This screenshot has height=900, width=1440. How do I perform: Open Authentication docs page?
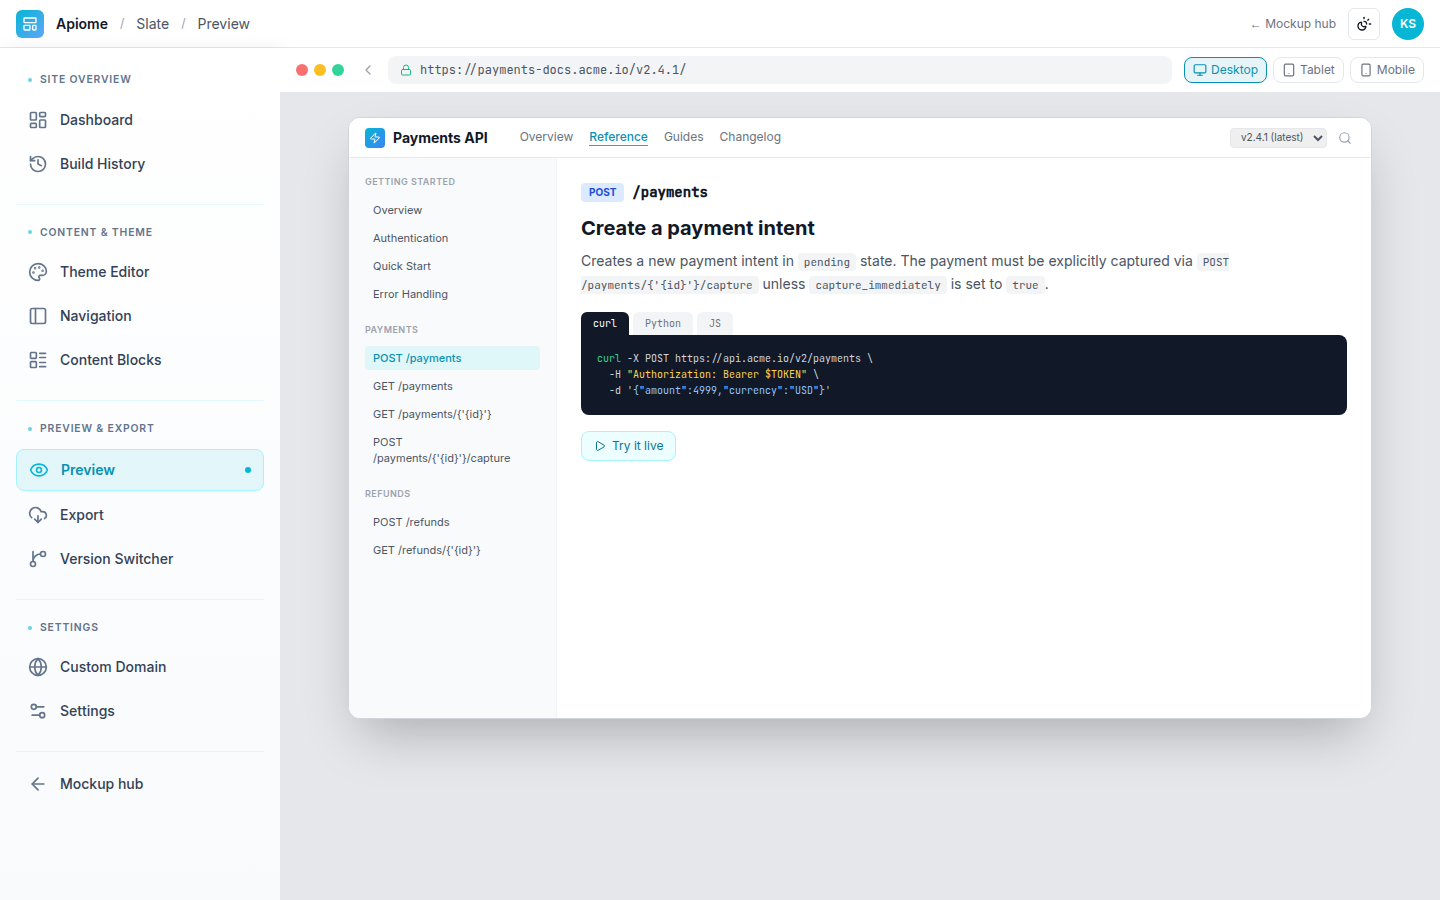click(452, 238)
